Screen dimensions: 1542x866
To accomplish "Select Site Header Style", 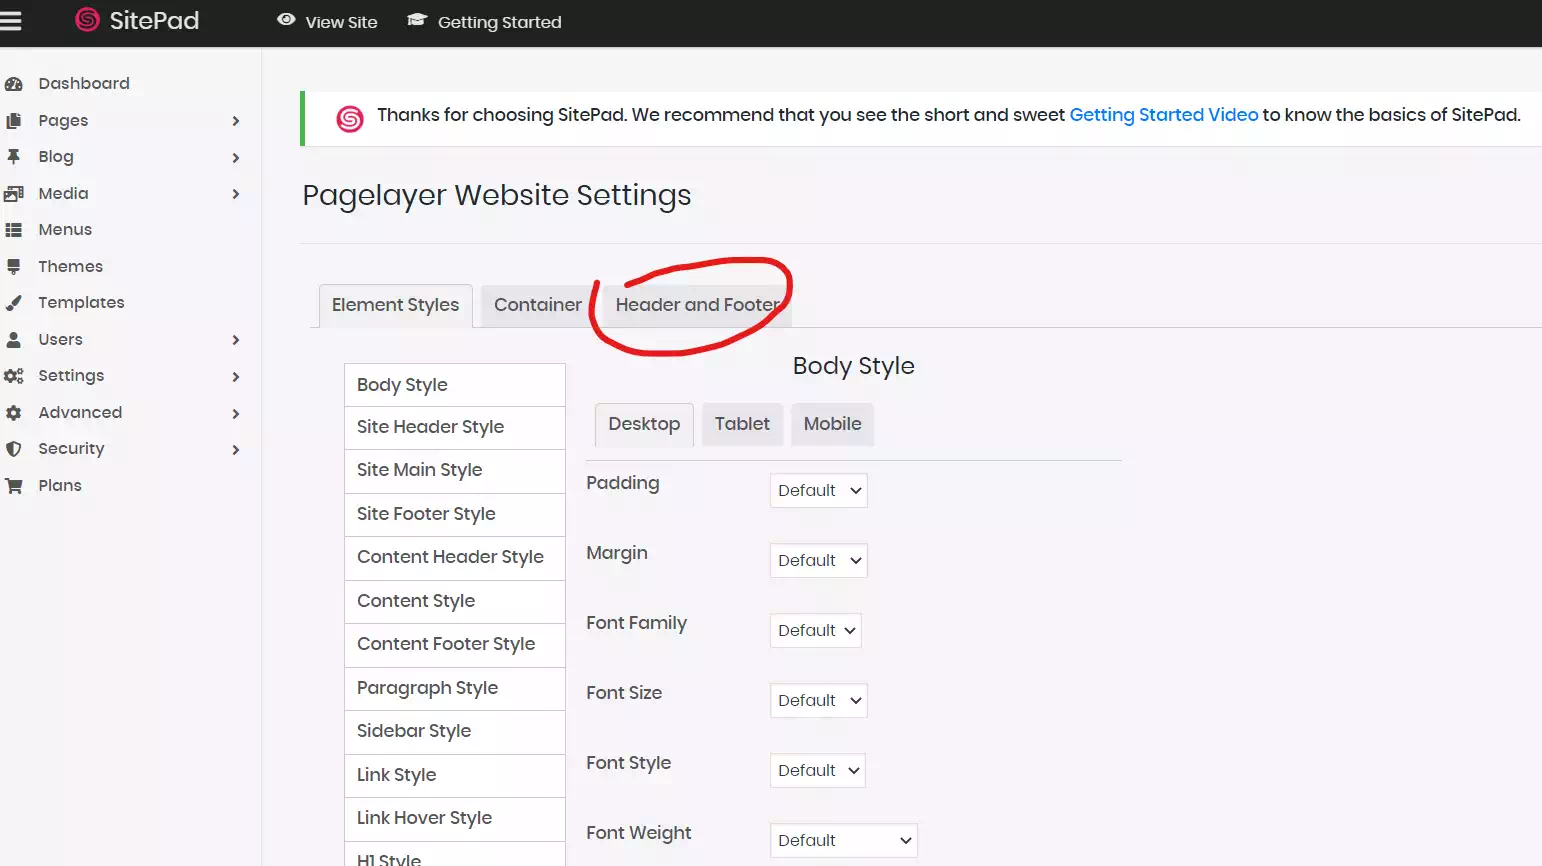I will [x=455, y=428].
